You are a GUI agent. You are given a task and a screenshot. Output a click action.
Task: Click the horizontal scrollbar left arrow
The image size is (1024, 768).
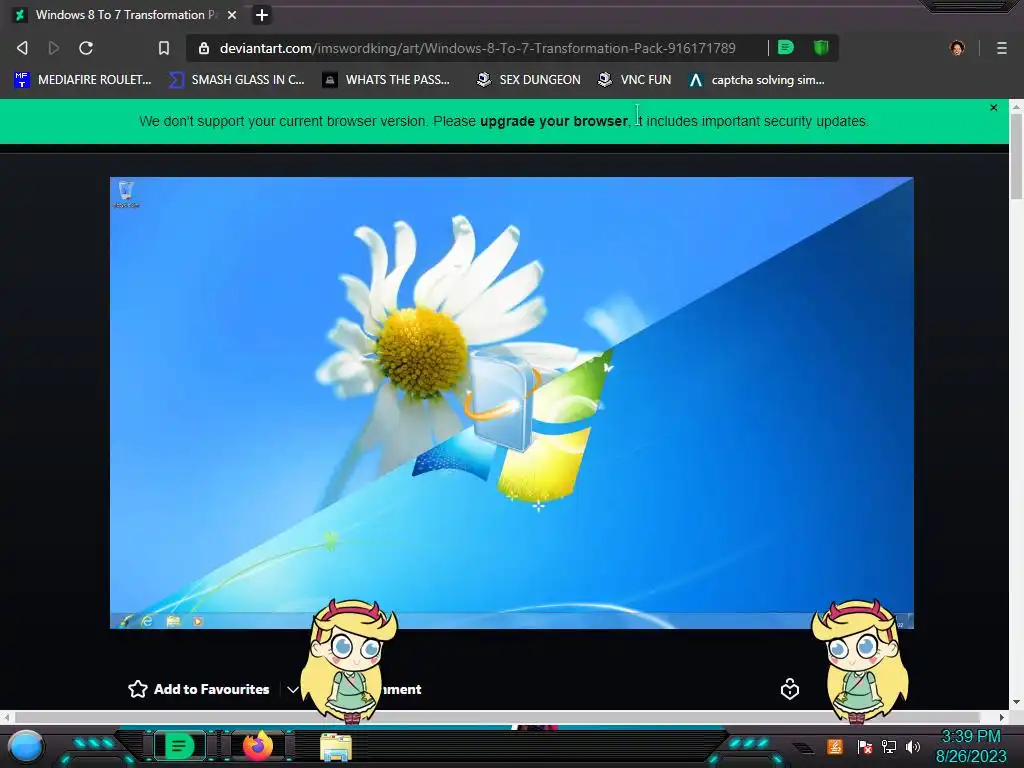[x=7, y=717]
